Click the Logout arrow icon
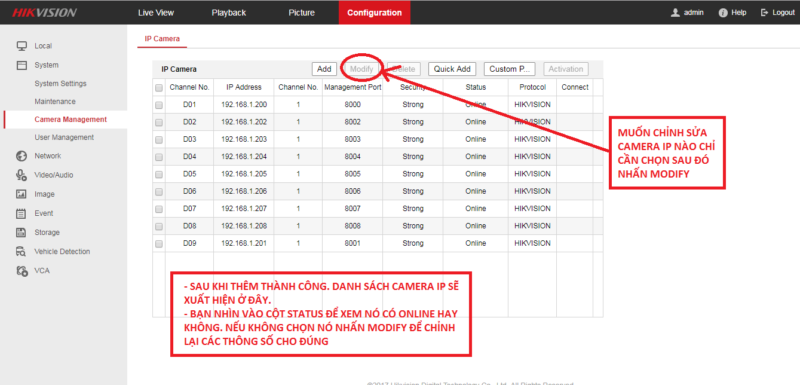Screen dimensions: 800x385 tap(765, 13)
